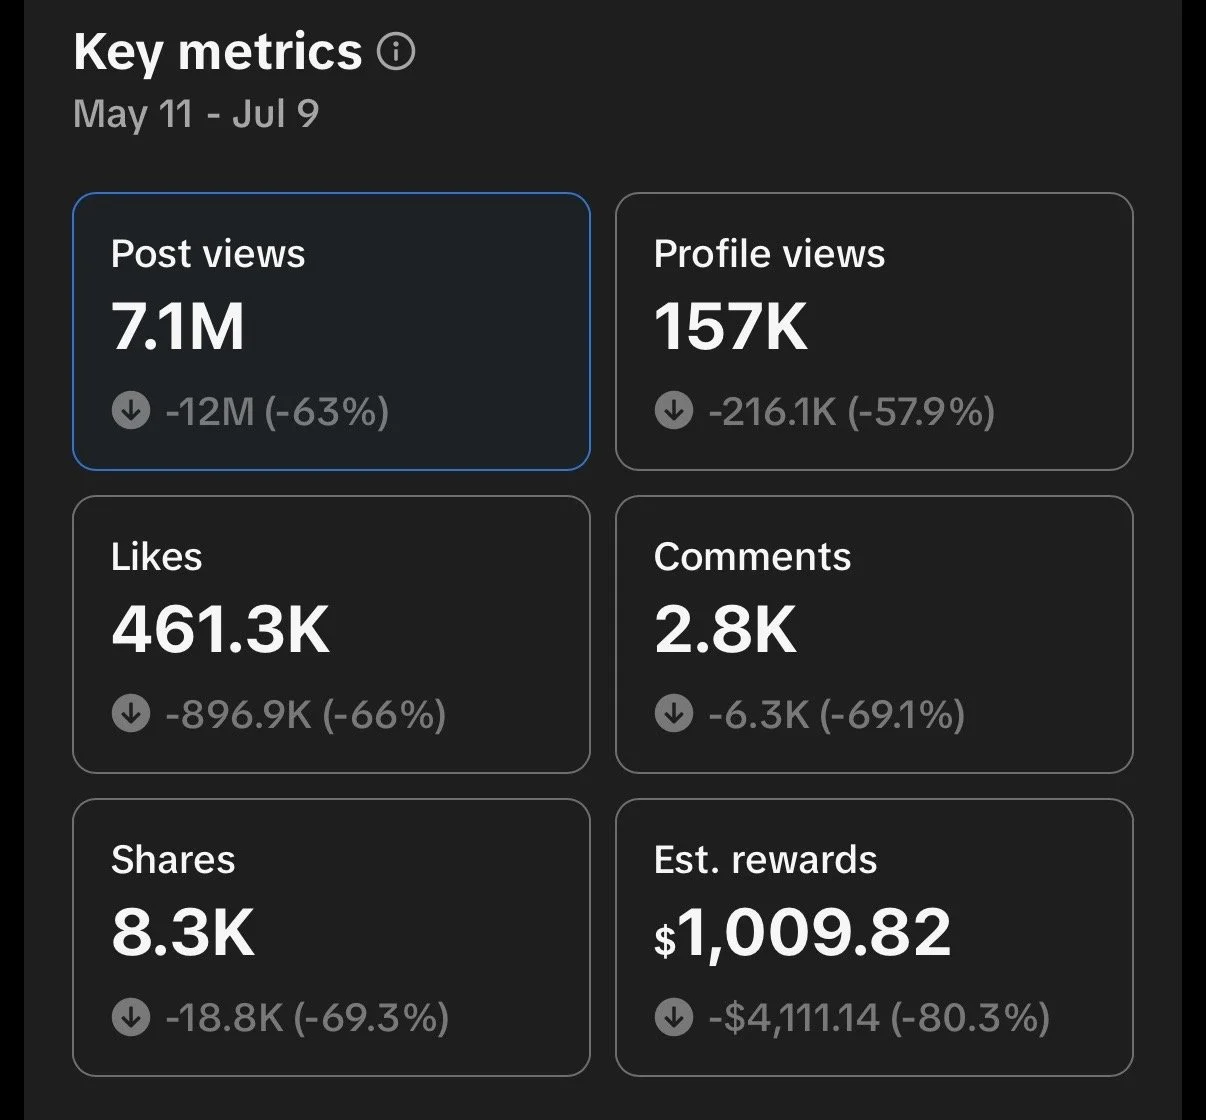Click the down-arrow icon under Likes
The image size is (1206, 1120).
coord(131,713)
